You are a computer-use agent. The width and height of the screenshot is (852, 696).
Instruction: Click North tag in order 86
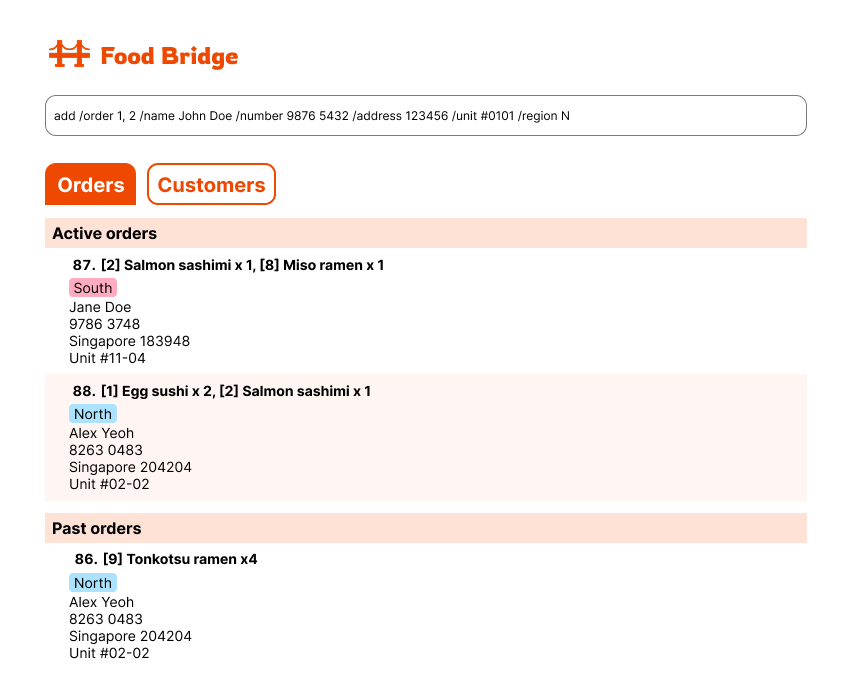click(93, 583)
